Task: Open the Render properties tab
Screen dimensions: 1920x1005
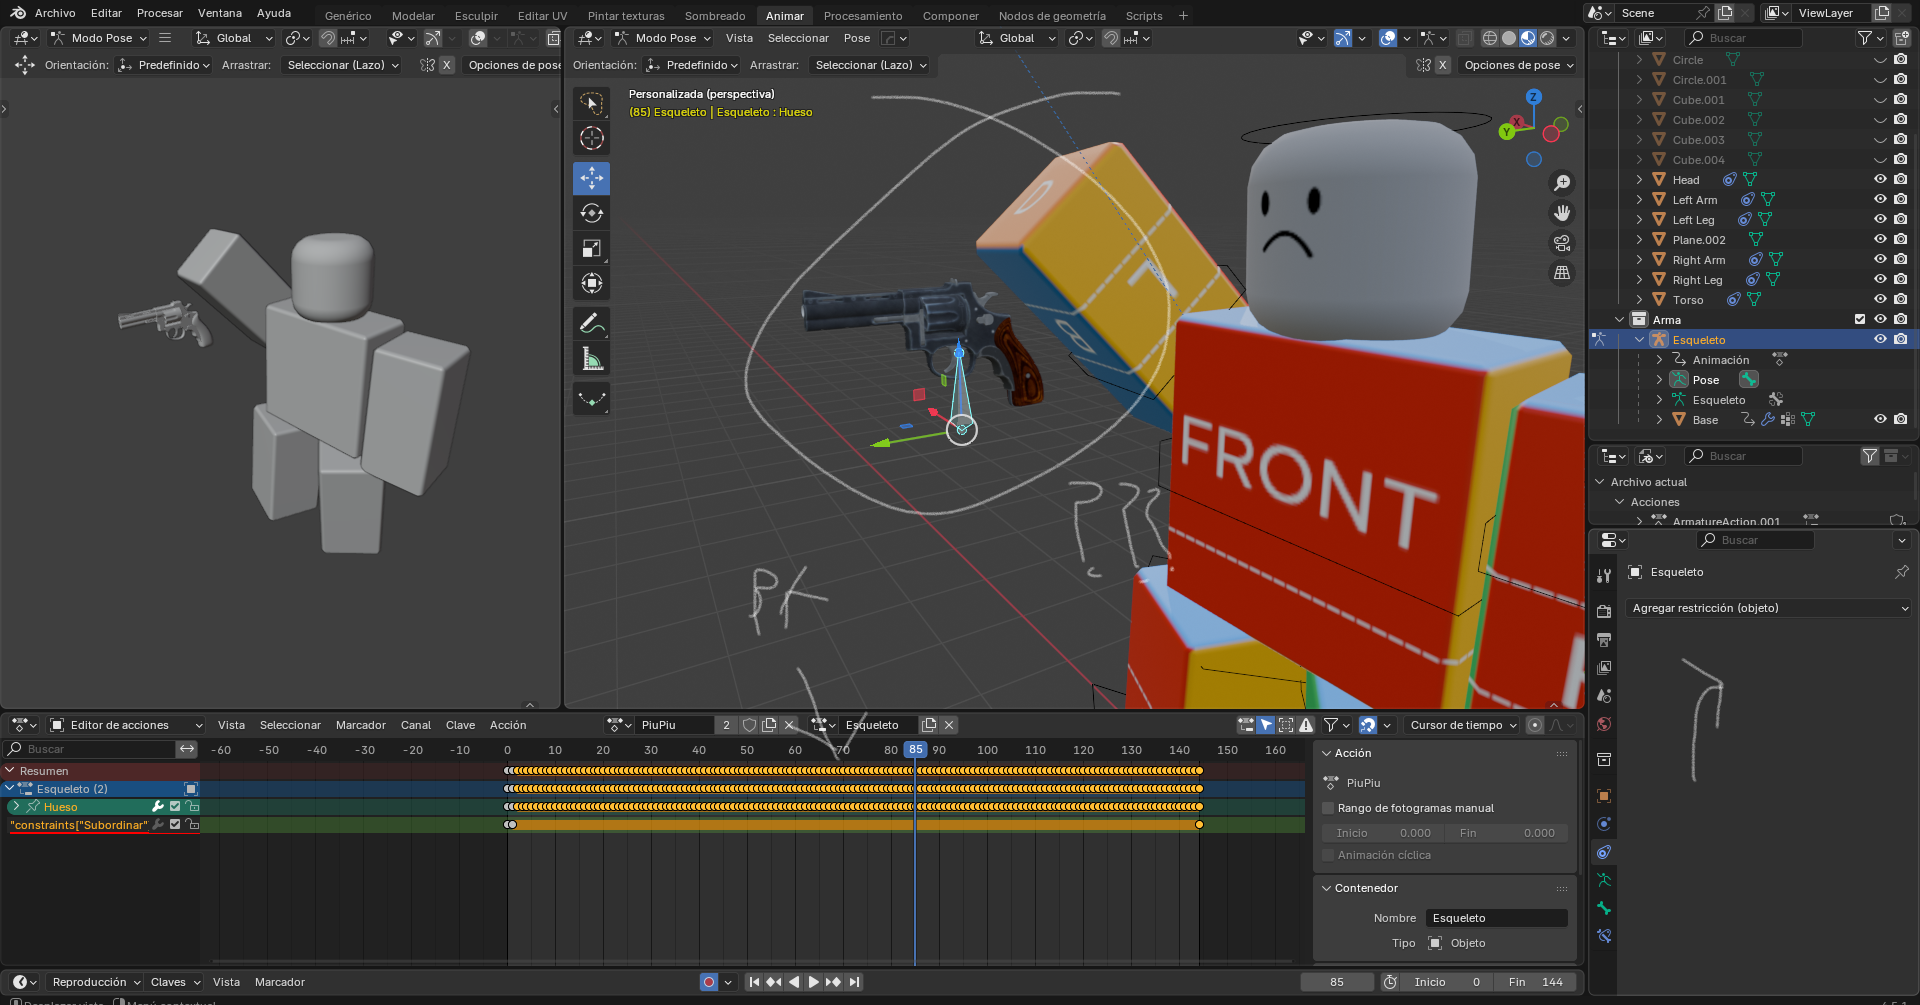Action: tap(1604, 611)
